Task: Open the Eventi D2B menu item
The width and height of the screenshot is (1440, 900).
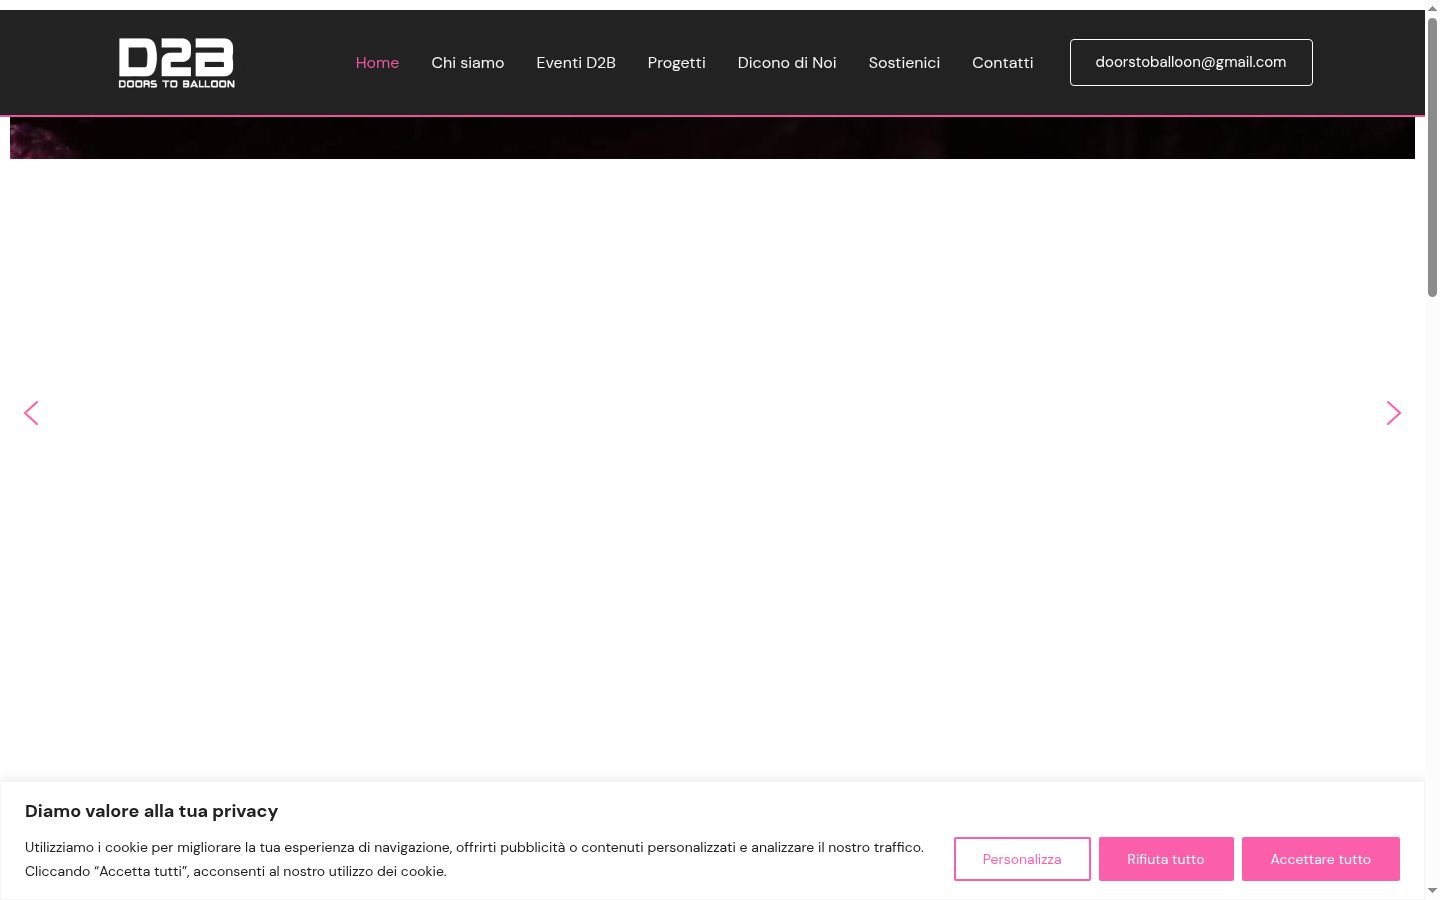Action: point(576,63)
